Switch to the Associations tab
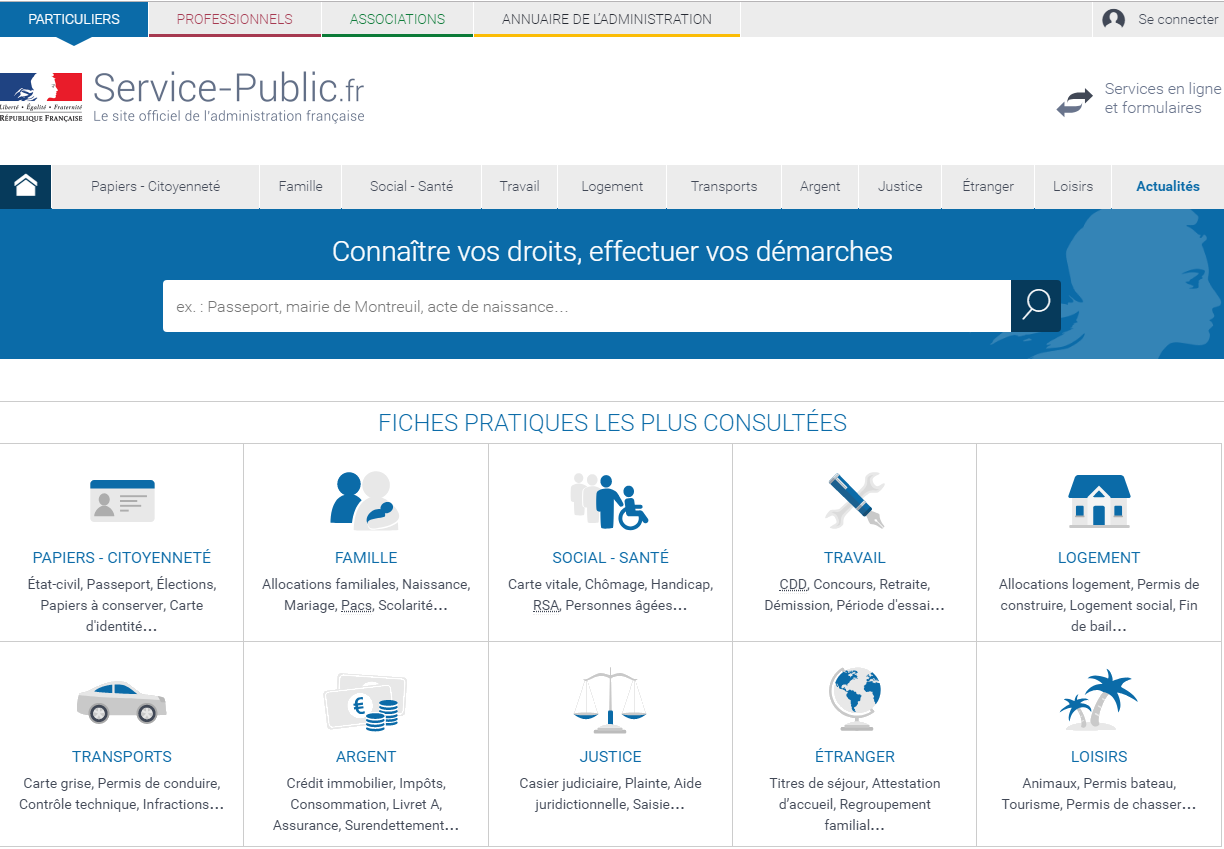1224x849 pixels. click(398, 19)
